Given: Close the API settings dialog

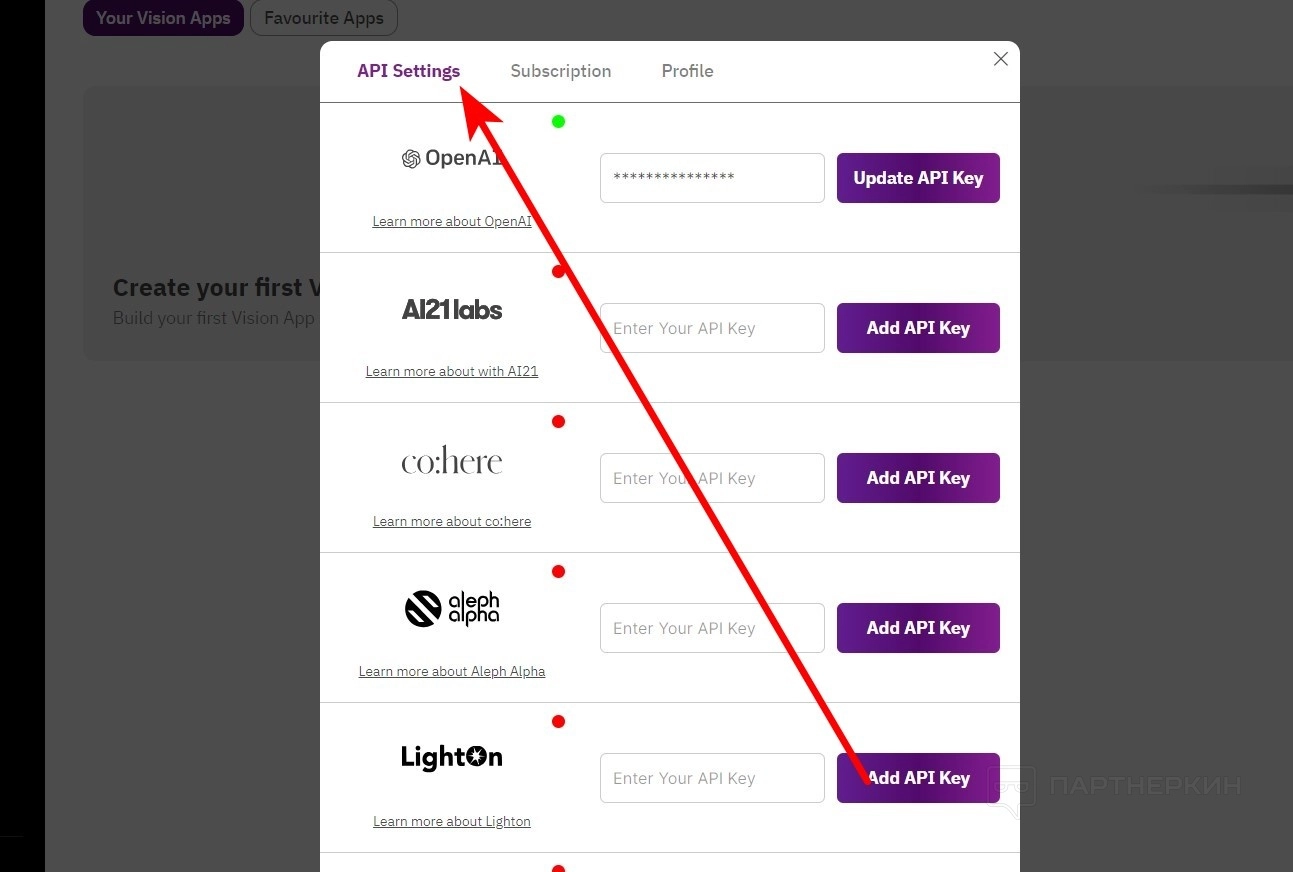Looking at the screenshot, I should click(1000, 59).
